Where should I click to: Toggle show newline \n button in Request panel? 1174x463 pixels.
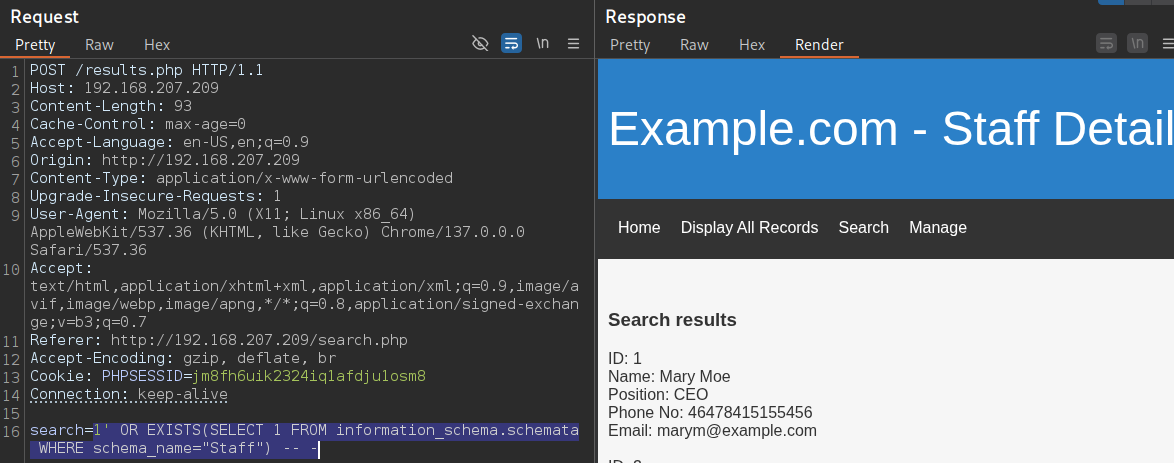[543, 43]
